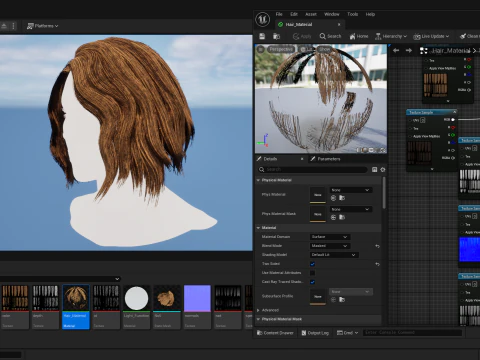480x360 pixels.
Task: Click the Clean Up toolbar button
Action: pyautogui.click(x=469, y=36)
